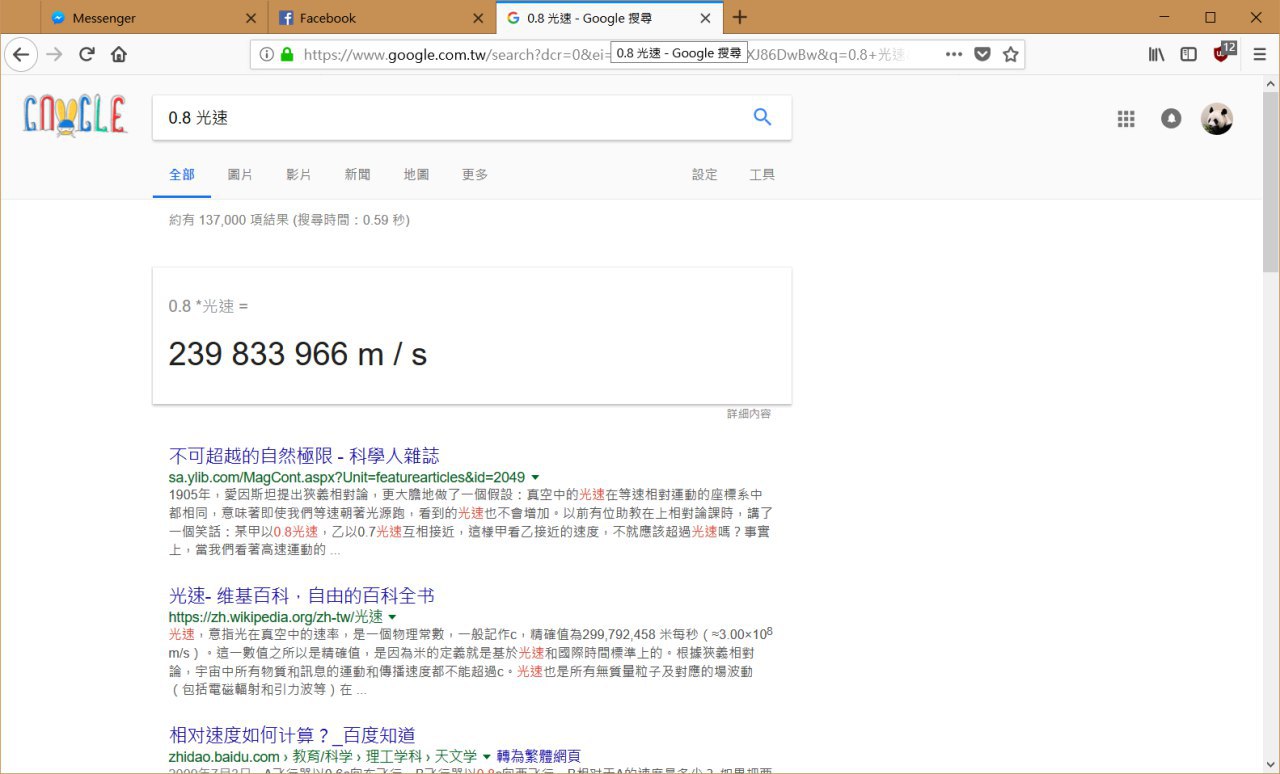Show Firefox Library bookmarks icon
Viewport: 1280px width, 774px height.
(1156, 54)
